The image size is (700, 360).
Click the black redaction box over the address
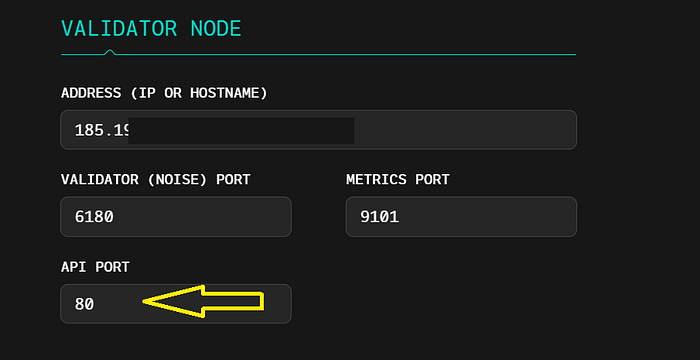[241, 131]
